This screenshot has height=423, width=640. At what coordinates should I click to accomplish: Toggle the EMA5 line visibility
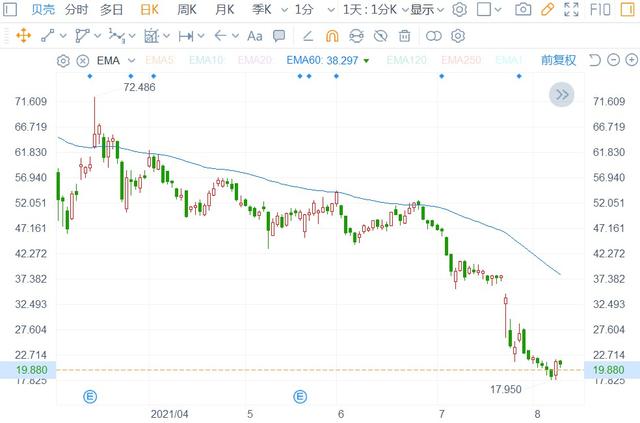click(x=160, y=61)
